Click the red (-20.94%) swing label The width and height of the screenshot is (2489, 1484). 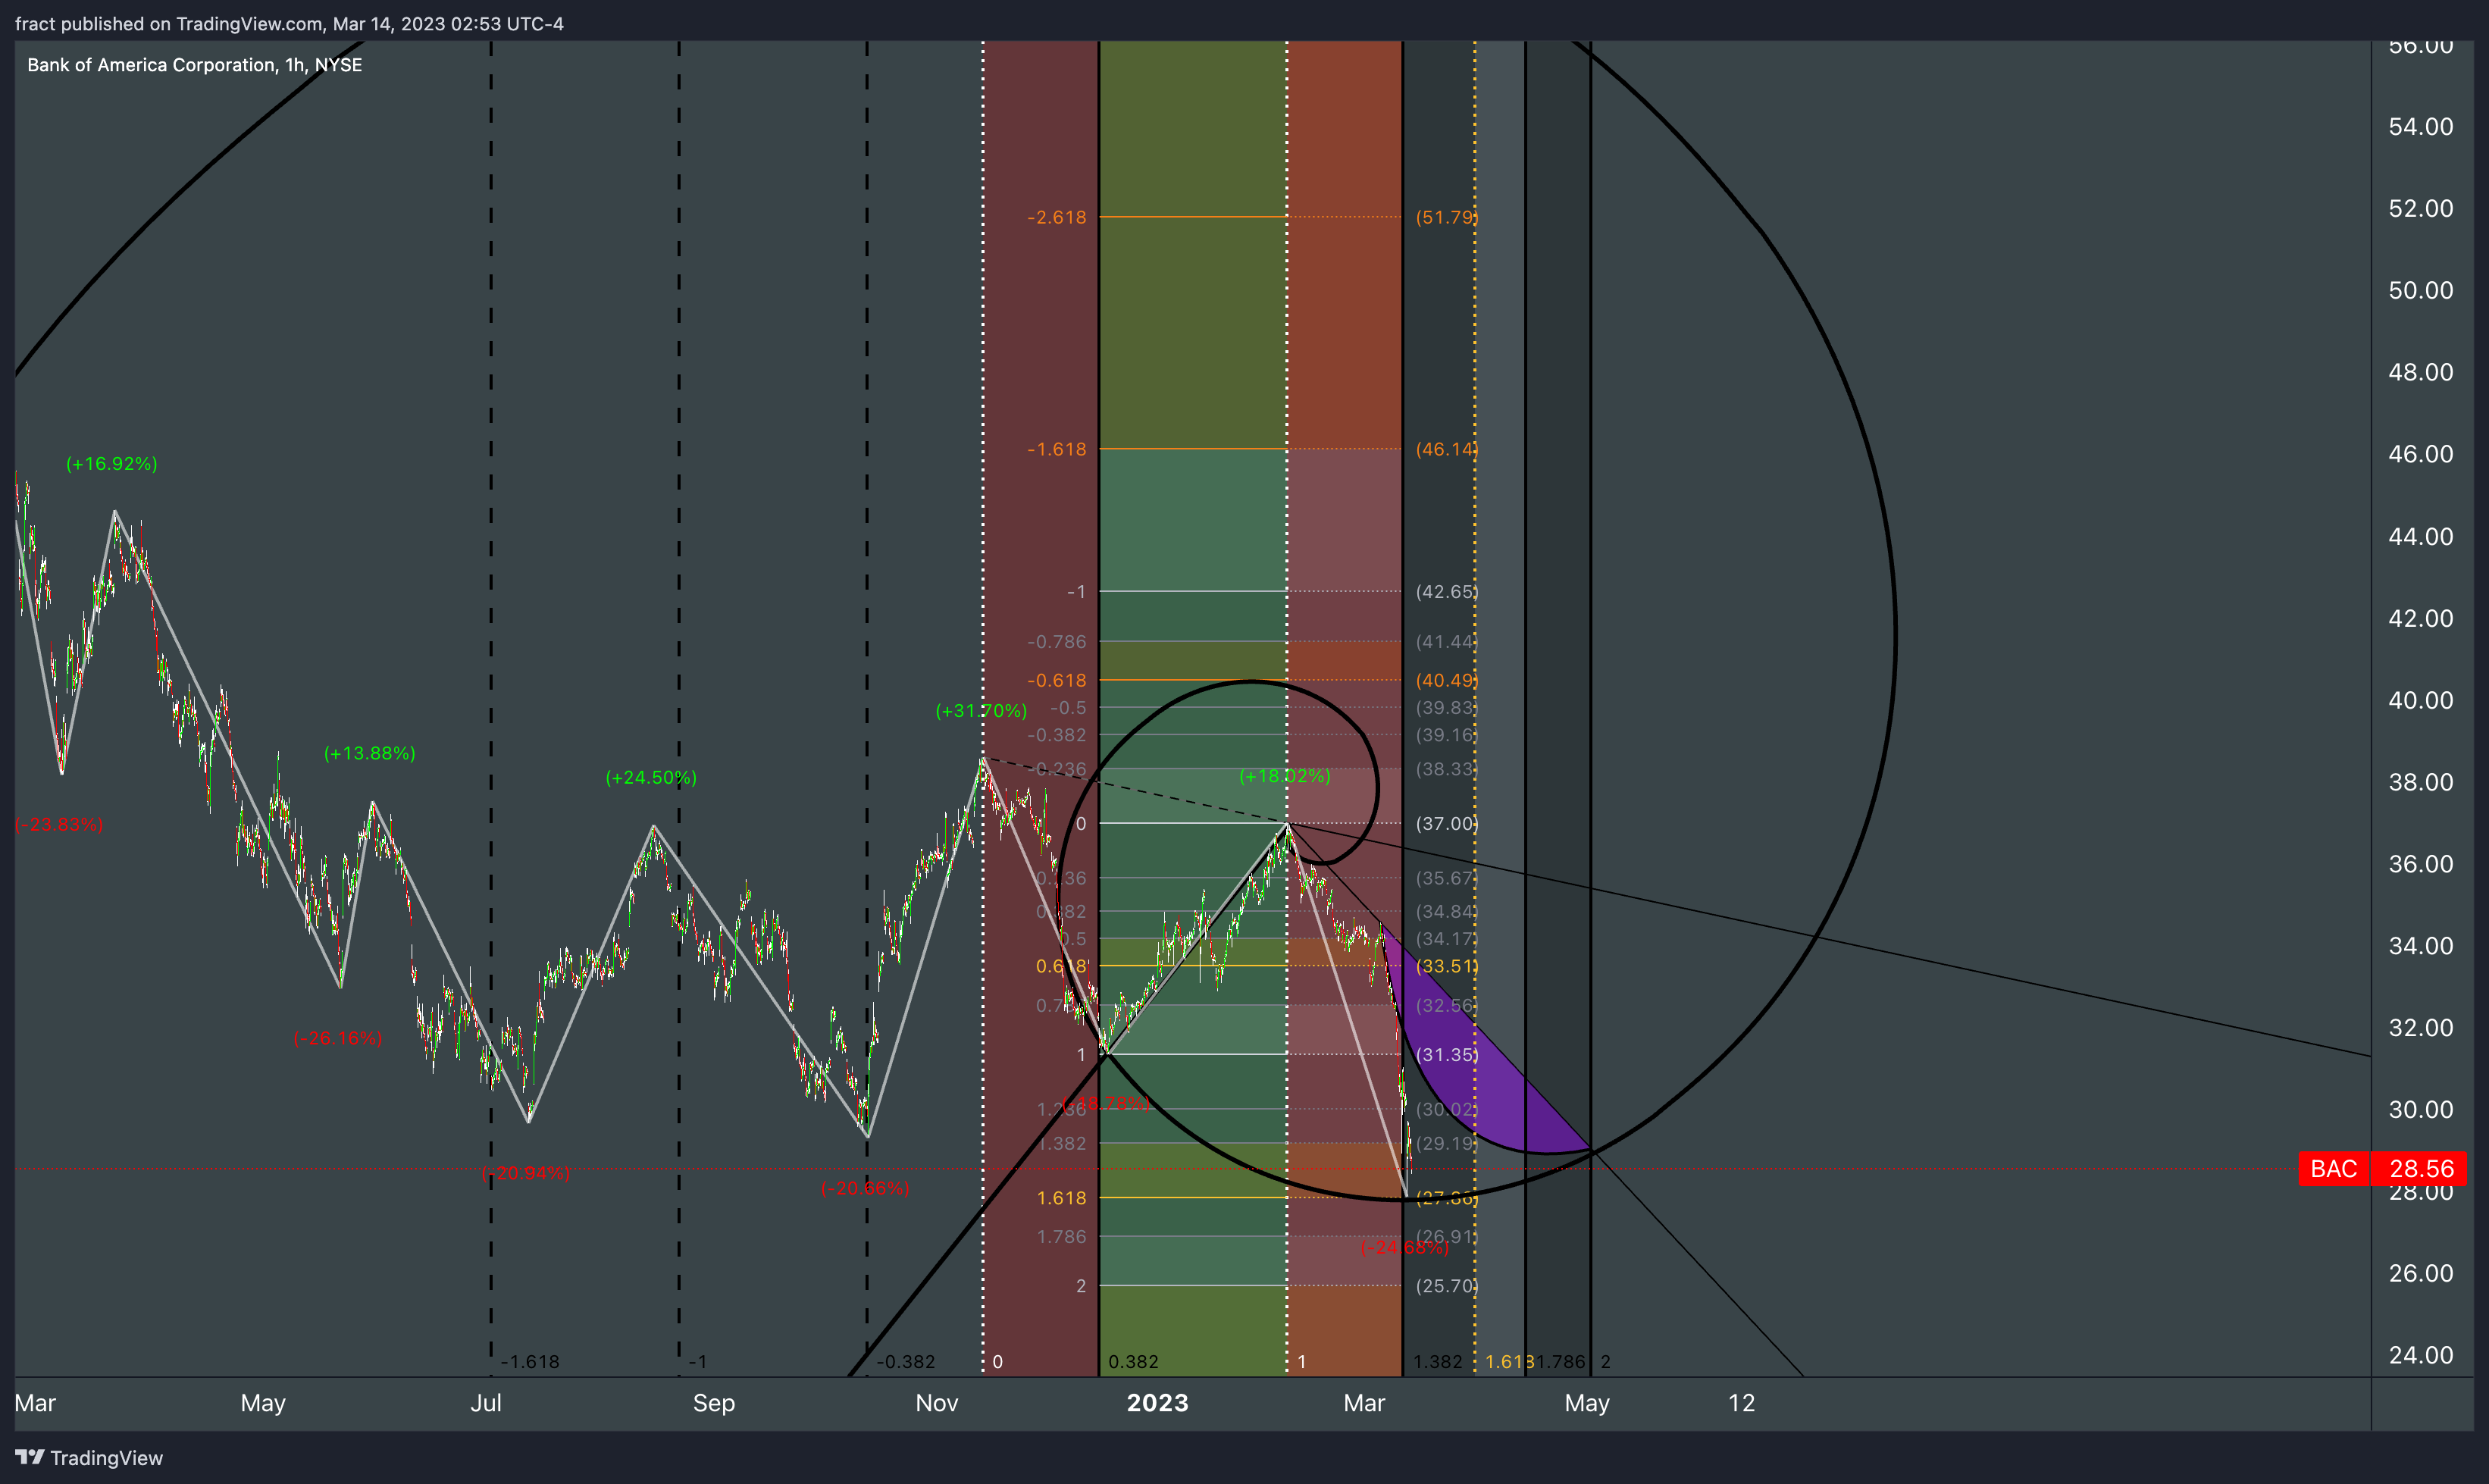pos(525,1172)
